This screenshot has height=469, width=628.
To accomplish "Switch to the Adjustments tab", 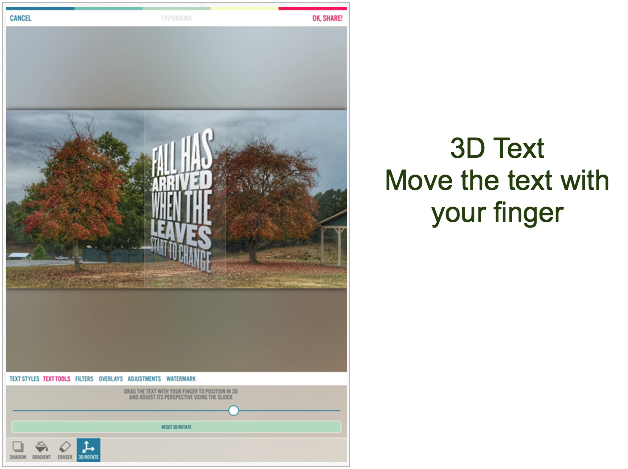I will [x=144, y=379].
